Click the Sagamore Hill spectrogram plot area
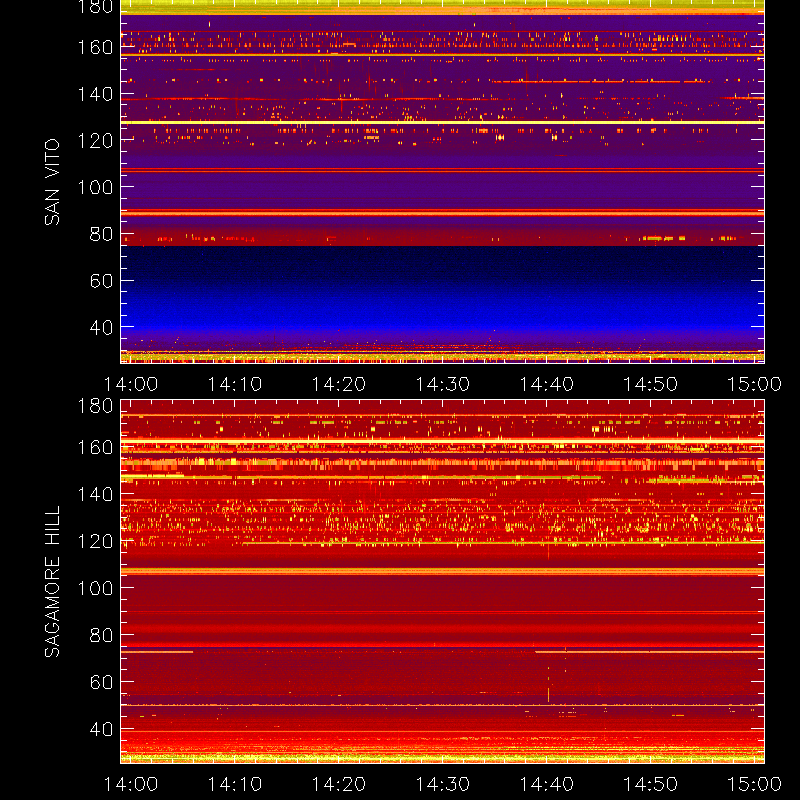 click(442, 582)
